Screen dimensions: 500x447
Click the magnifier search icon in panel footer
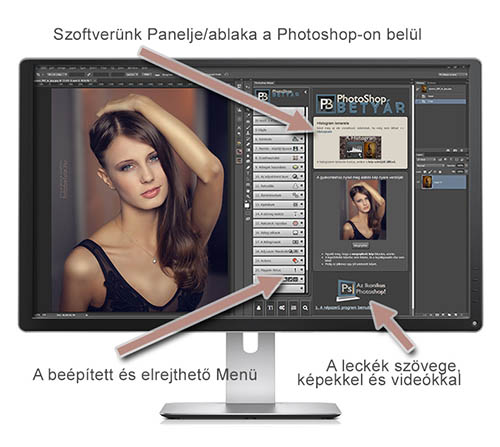(x=305, y=308)
